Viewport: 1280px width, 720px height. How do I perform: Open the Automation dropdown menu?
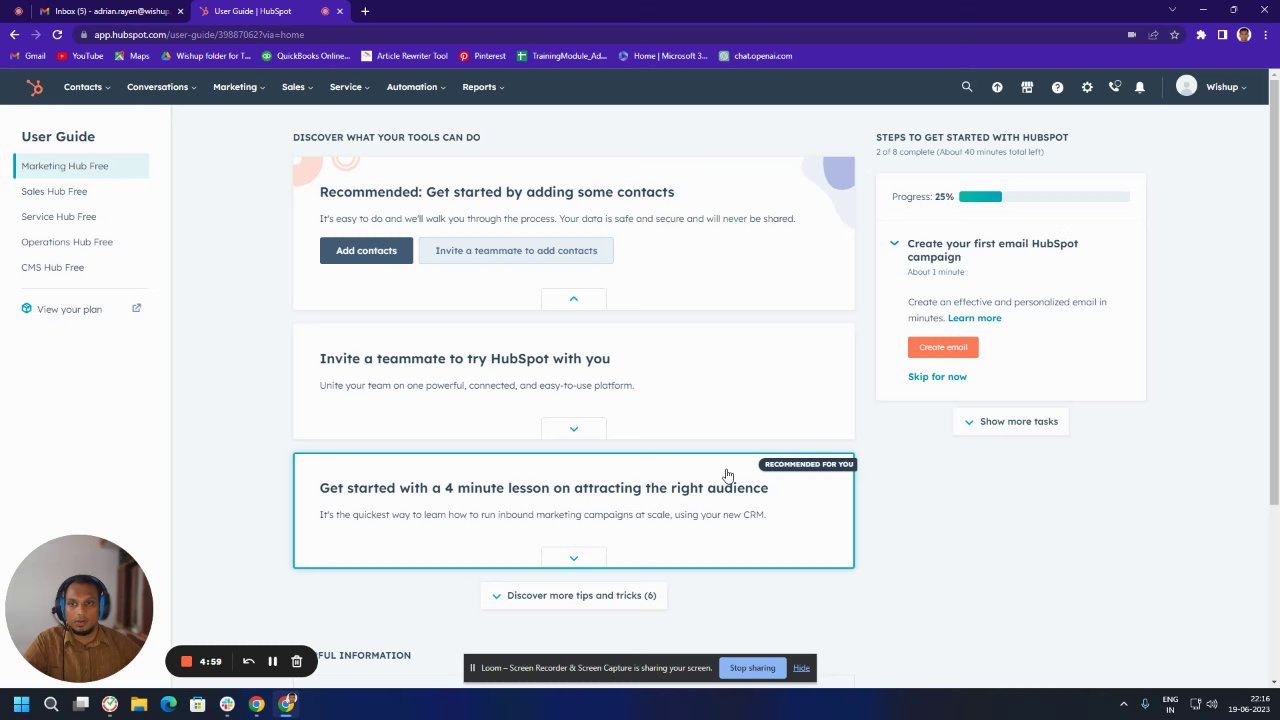coord(416,87)
